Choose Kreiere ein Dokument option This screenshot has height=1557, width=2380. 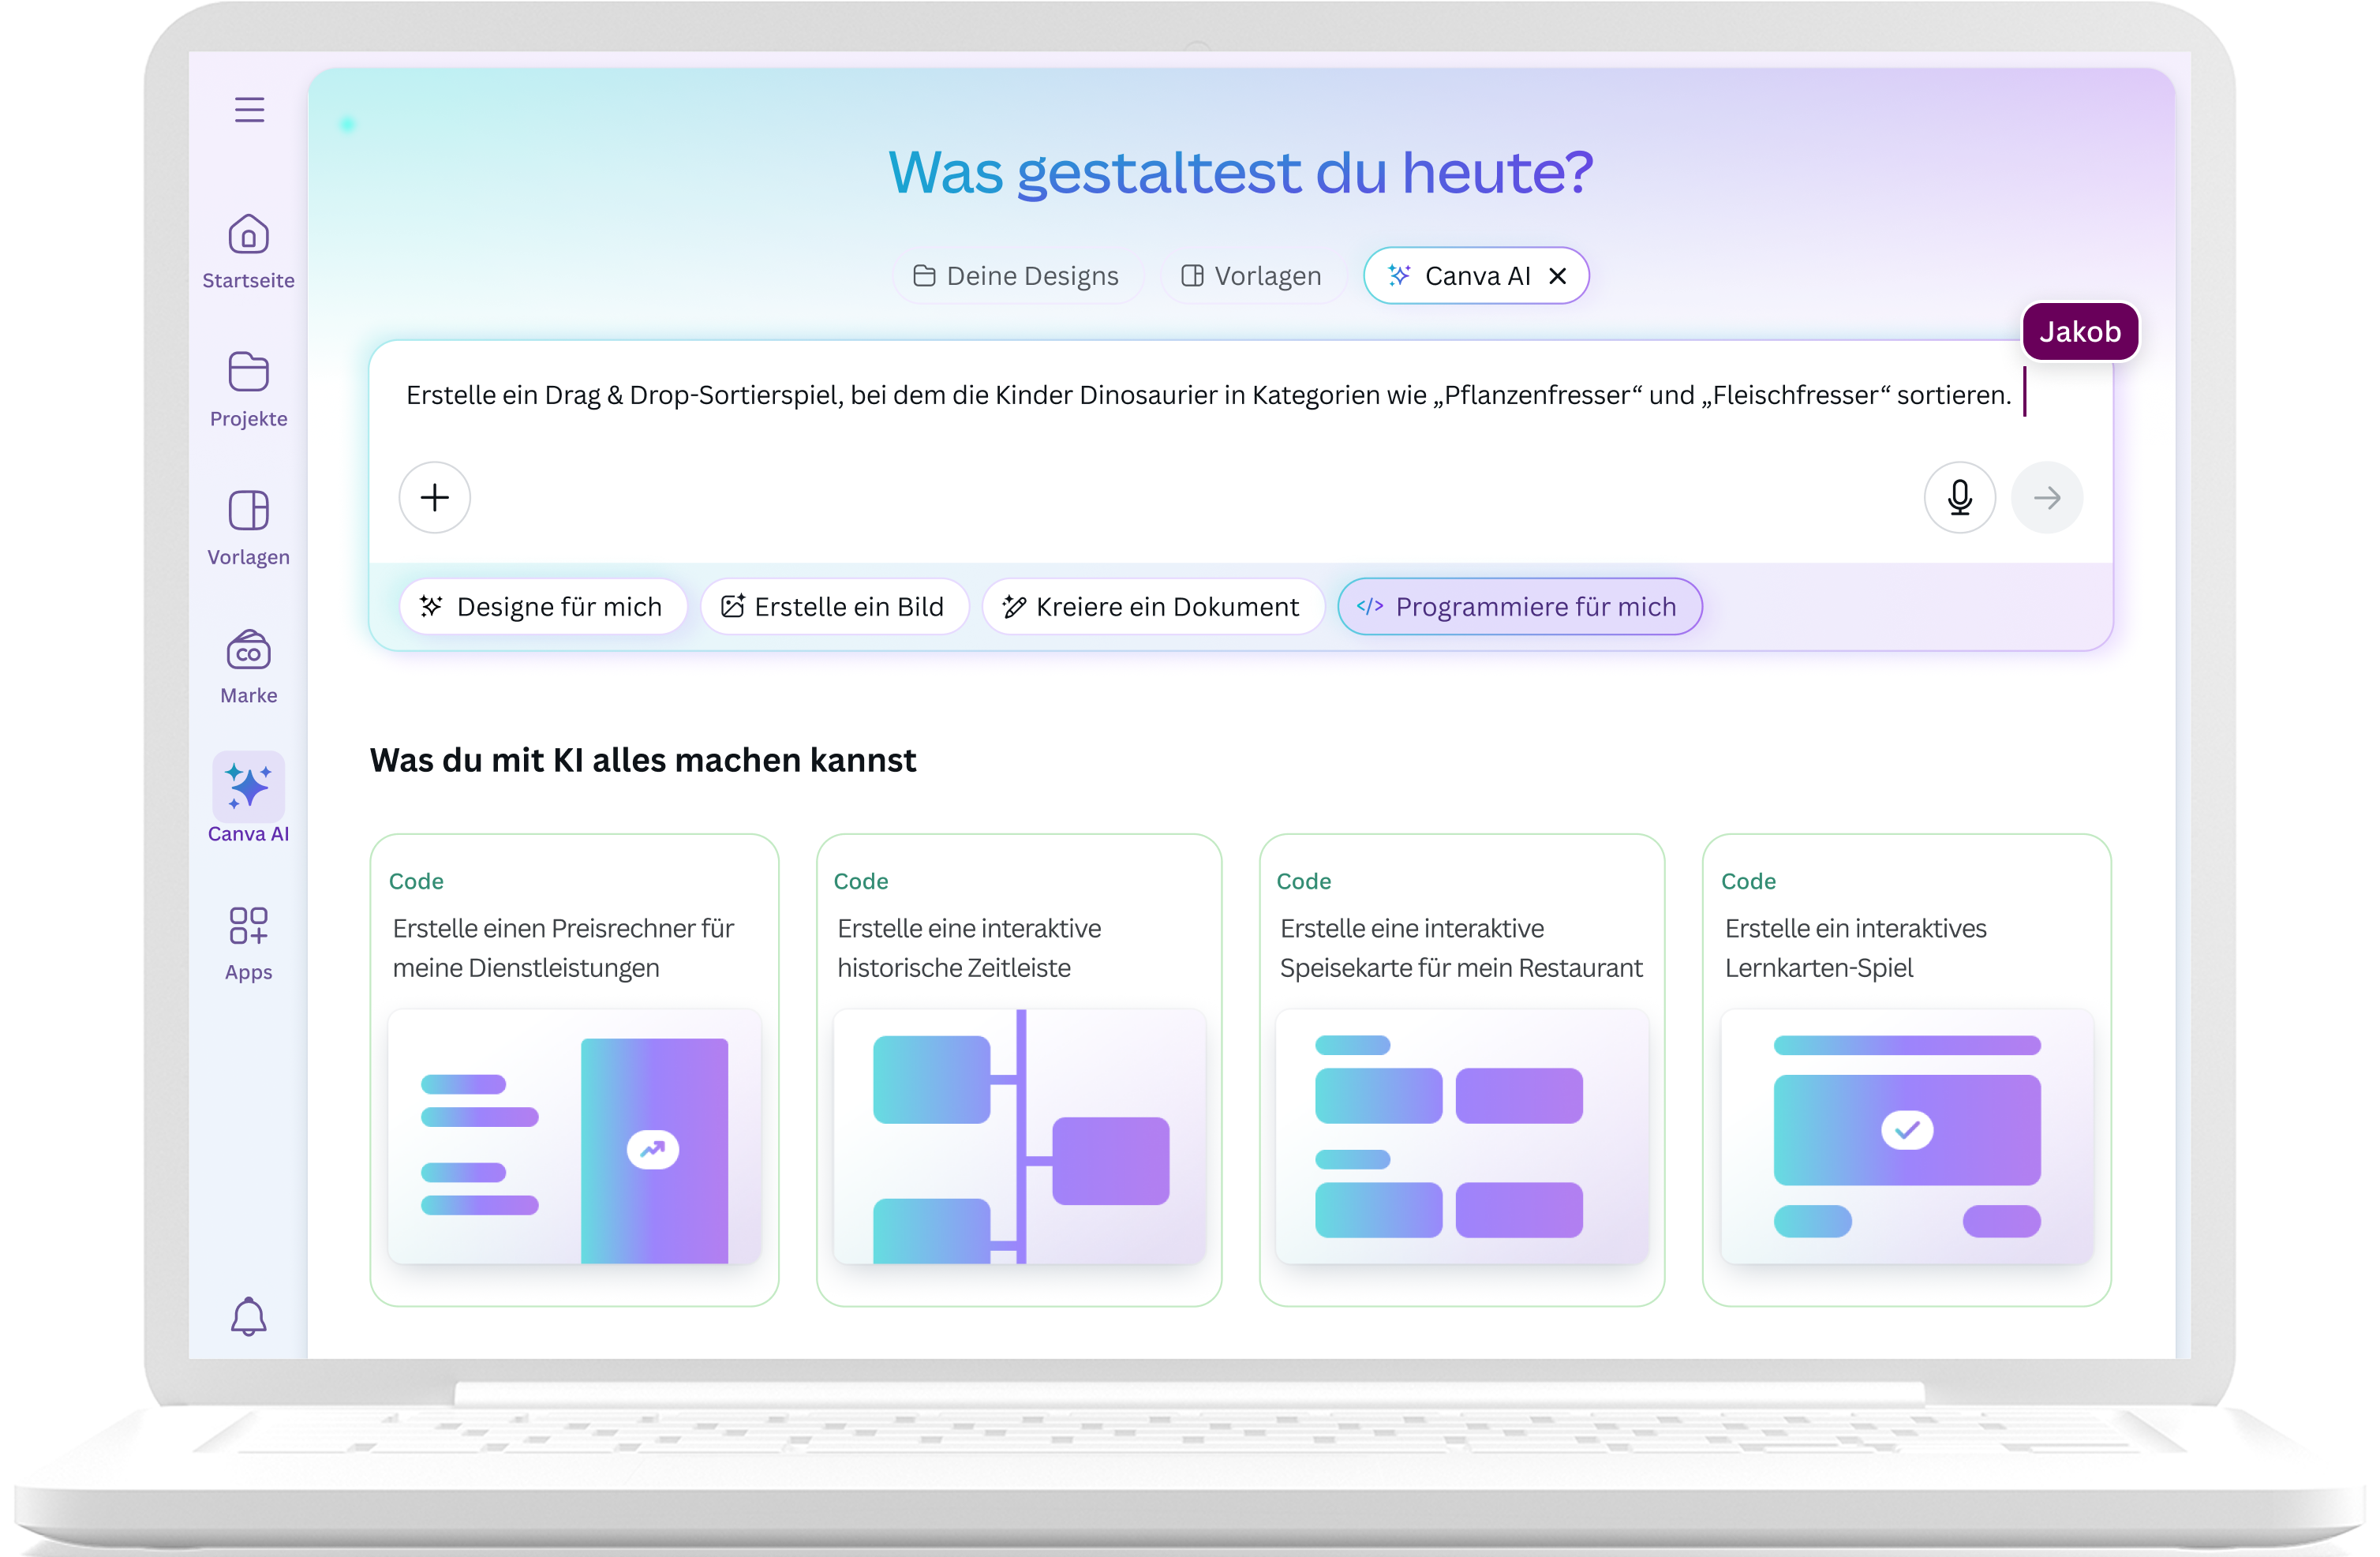1152,607
